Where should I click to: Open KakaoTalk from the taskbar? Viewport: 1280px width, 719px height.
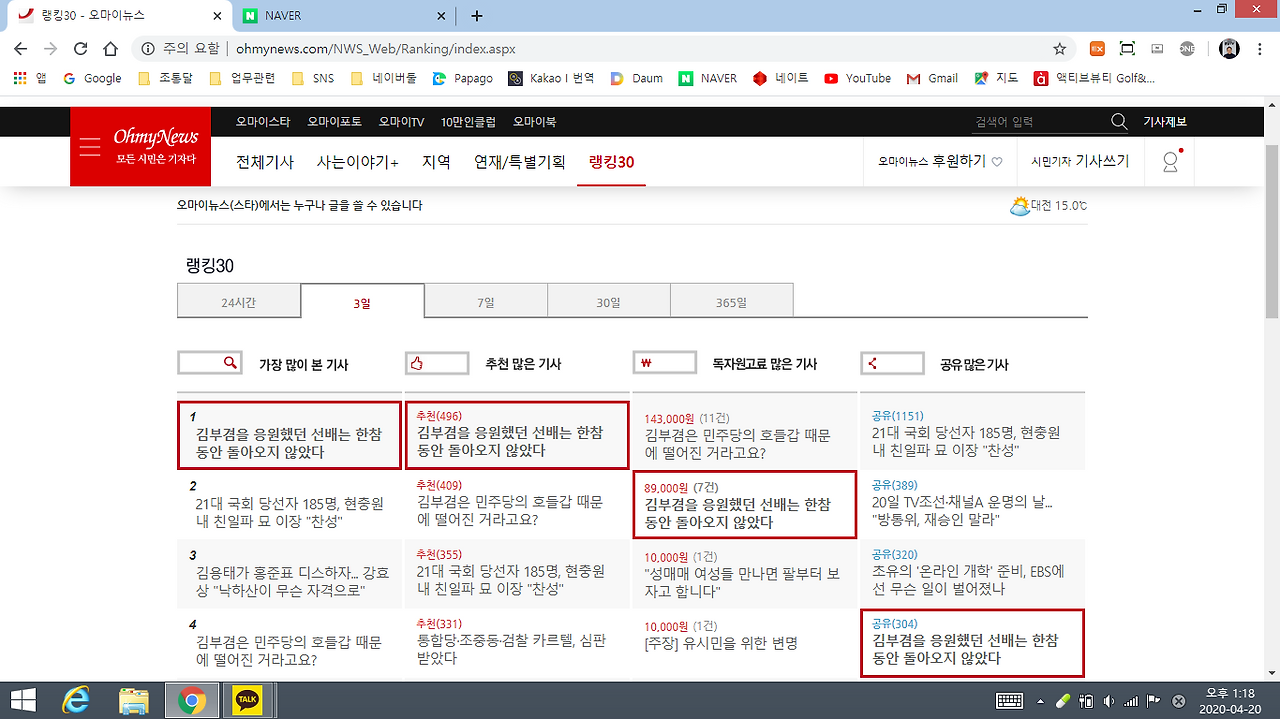point(246,700)
